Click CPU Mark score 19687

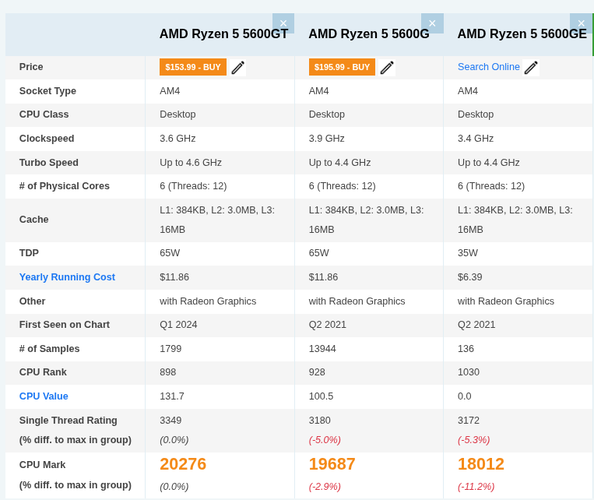(x=332, y=464)
